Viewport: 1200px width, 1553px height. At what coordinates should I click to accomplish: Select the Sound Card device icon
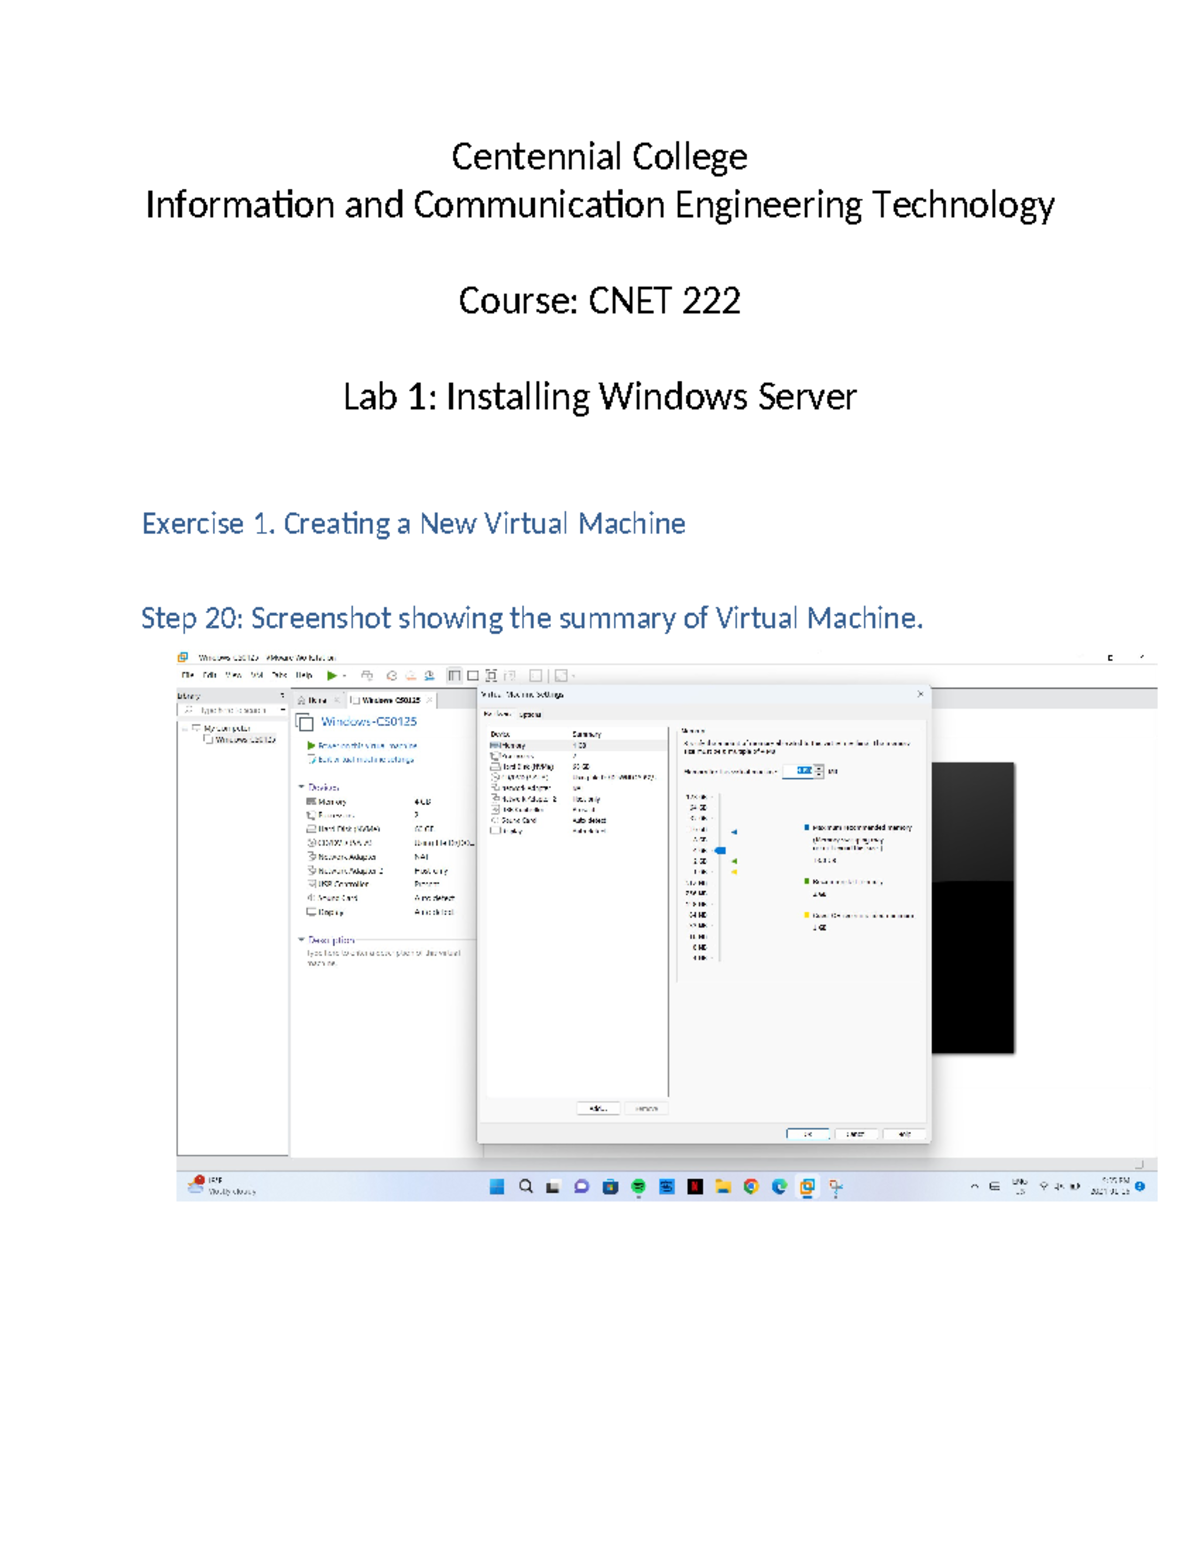tap(494, 820)
